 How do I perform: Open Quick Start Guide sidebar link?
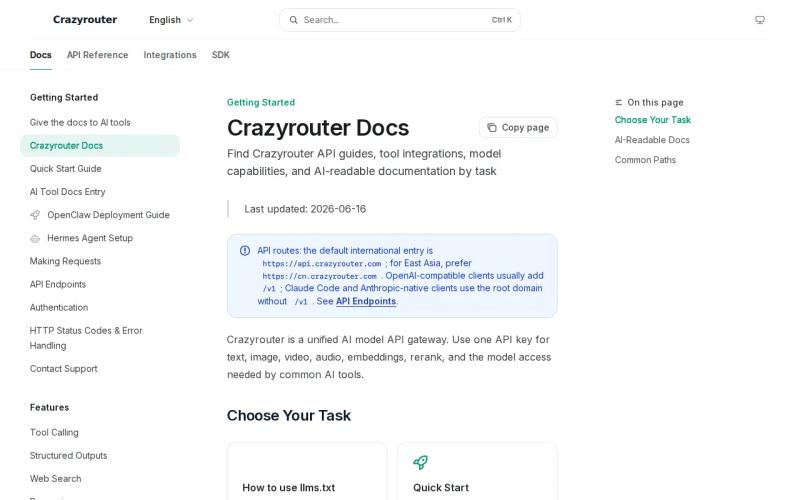pos(100,168)
